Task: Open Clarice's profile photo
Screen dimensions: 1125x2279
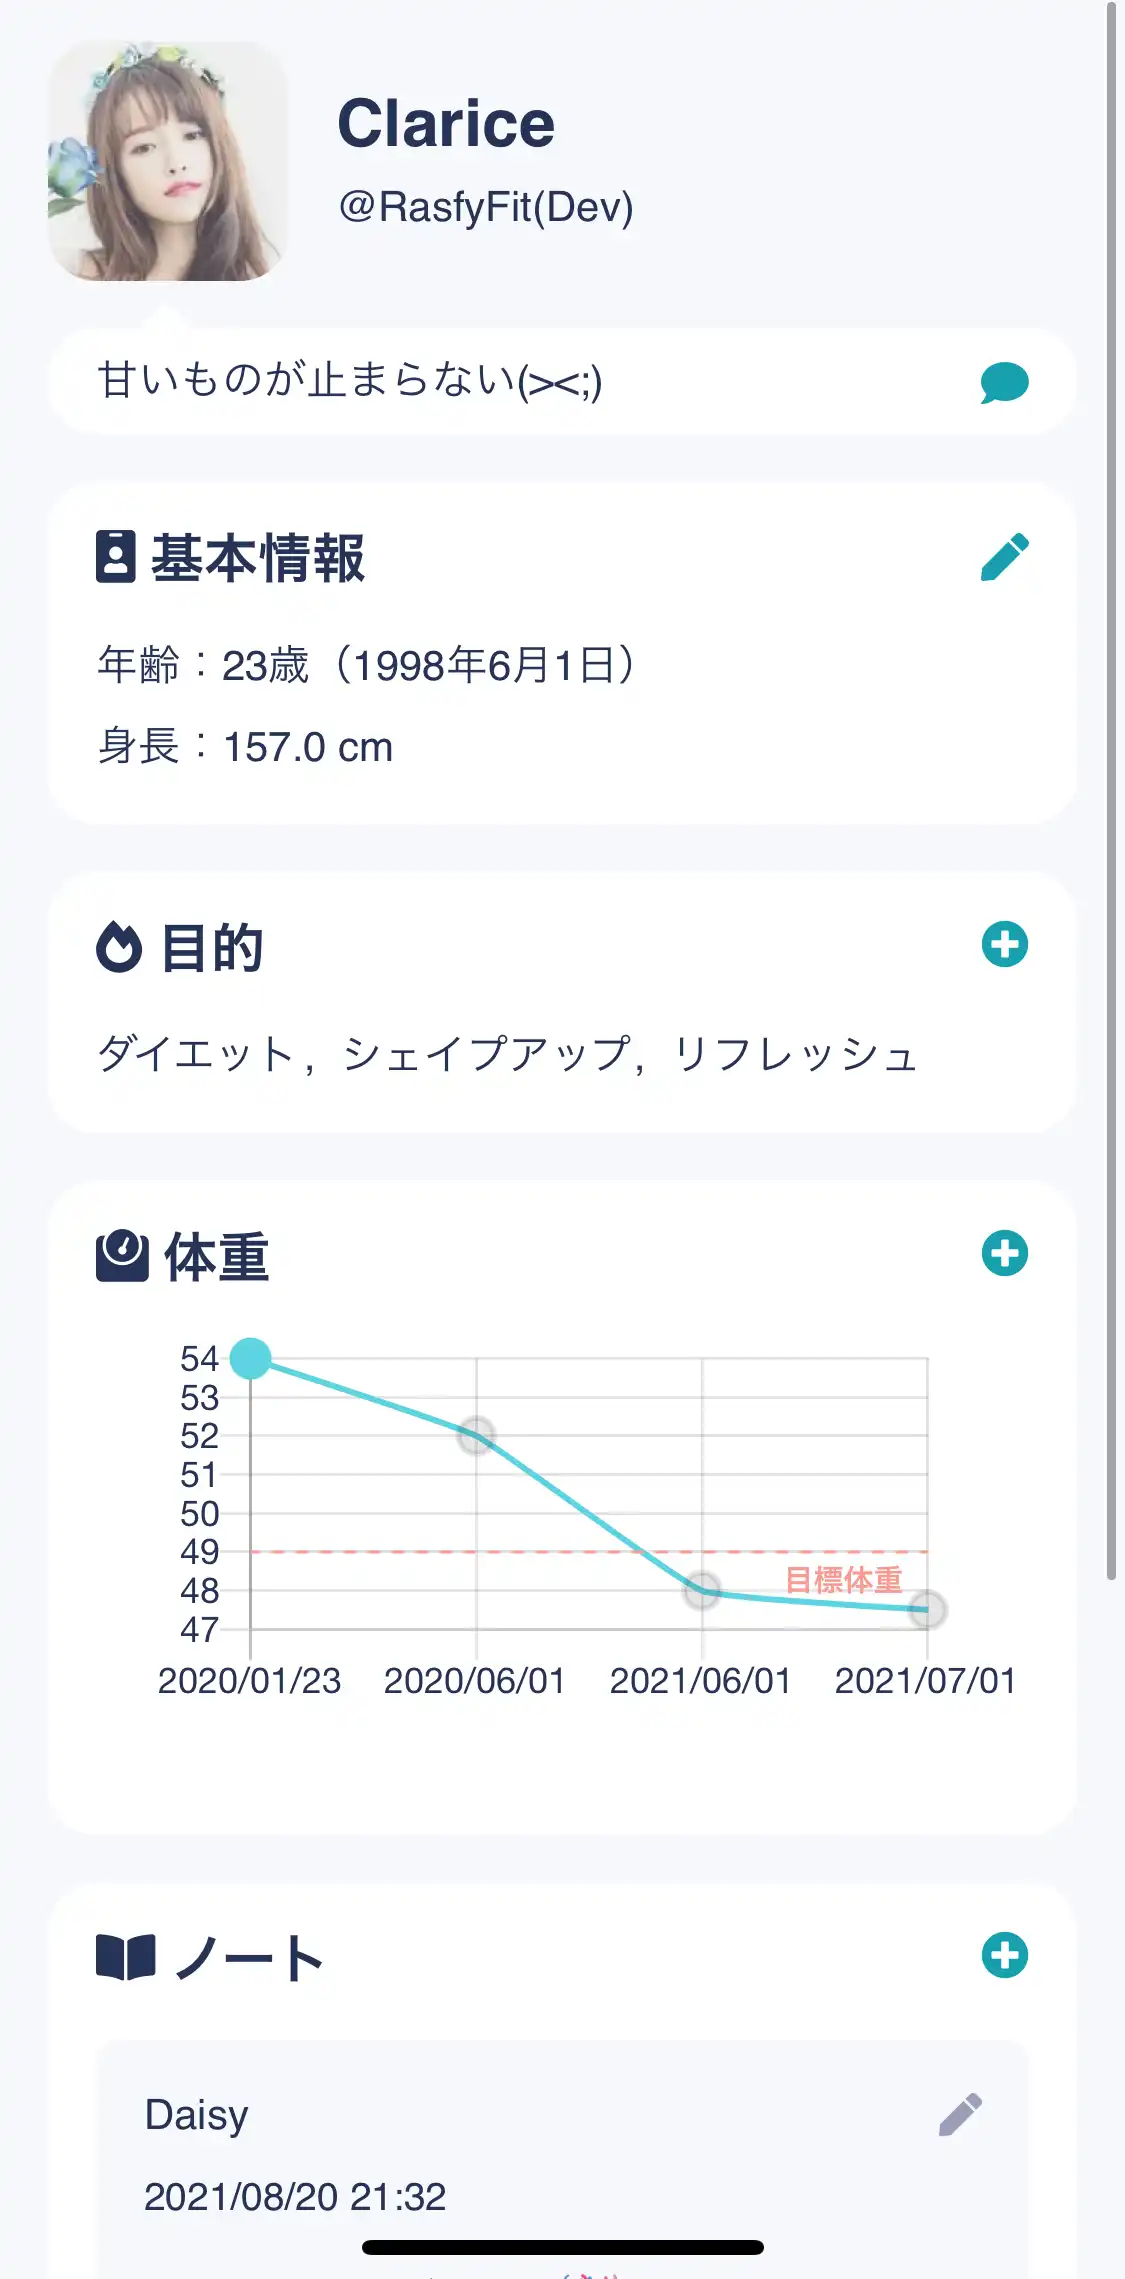Action: click(167, 161)
